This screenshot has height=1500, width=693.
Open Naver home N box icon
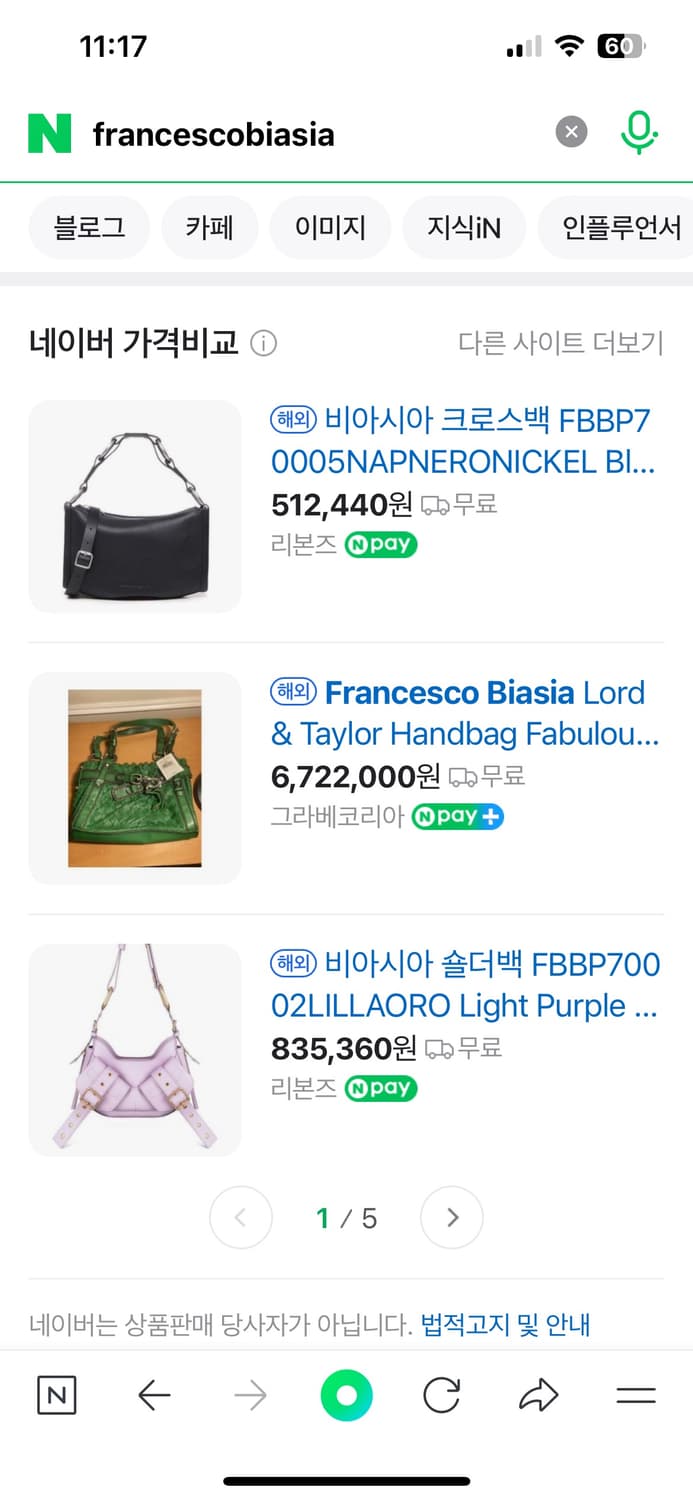click(57, 1395)
